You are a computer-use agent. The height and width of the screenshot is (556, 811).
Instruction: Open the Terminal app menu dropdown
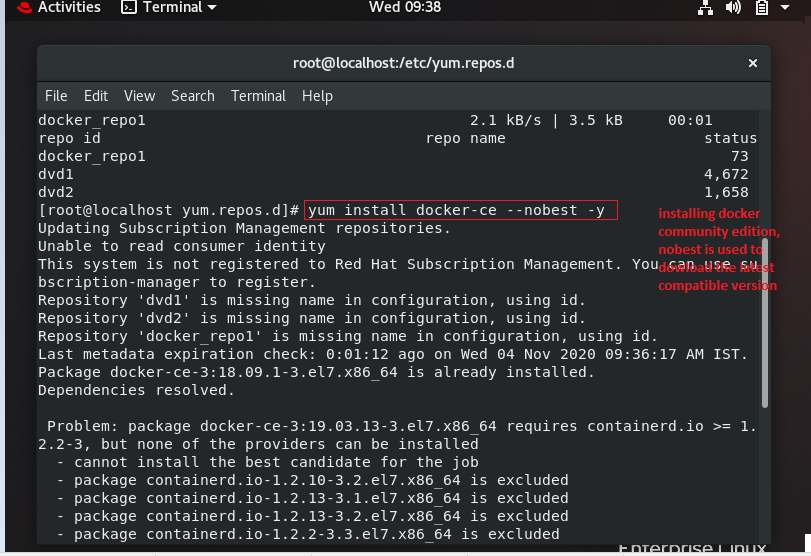(169, 7)
